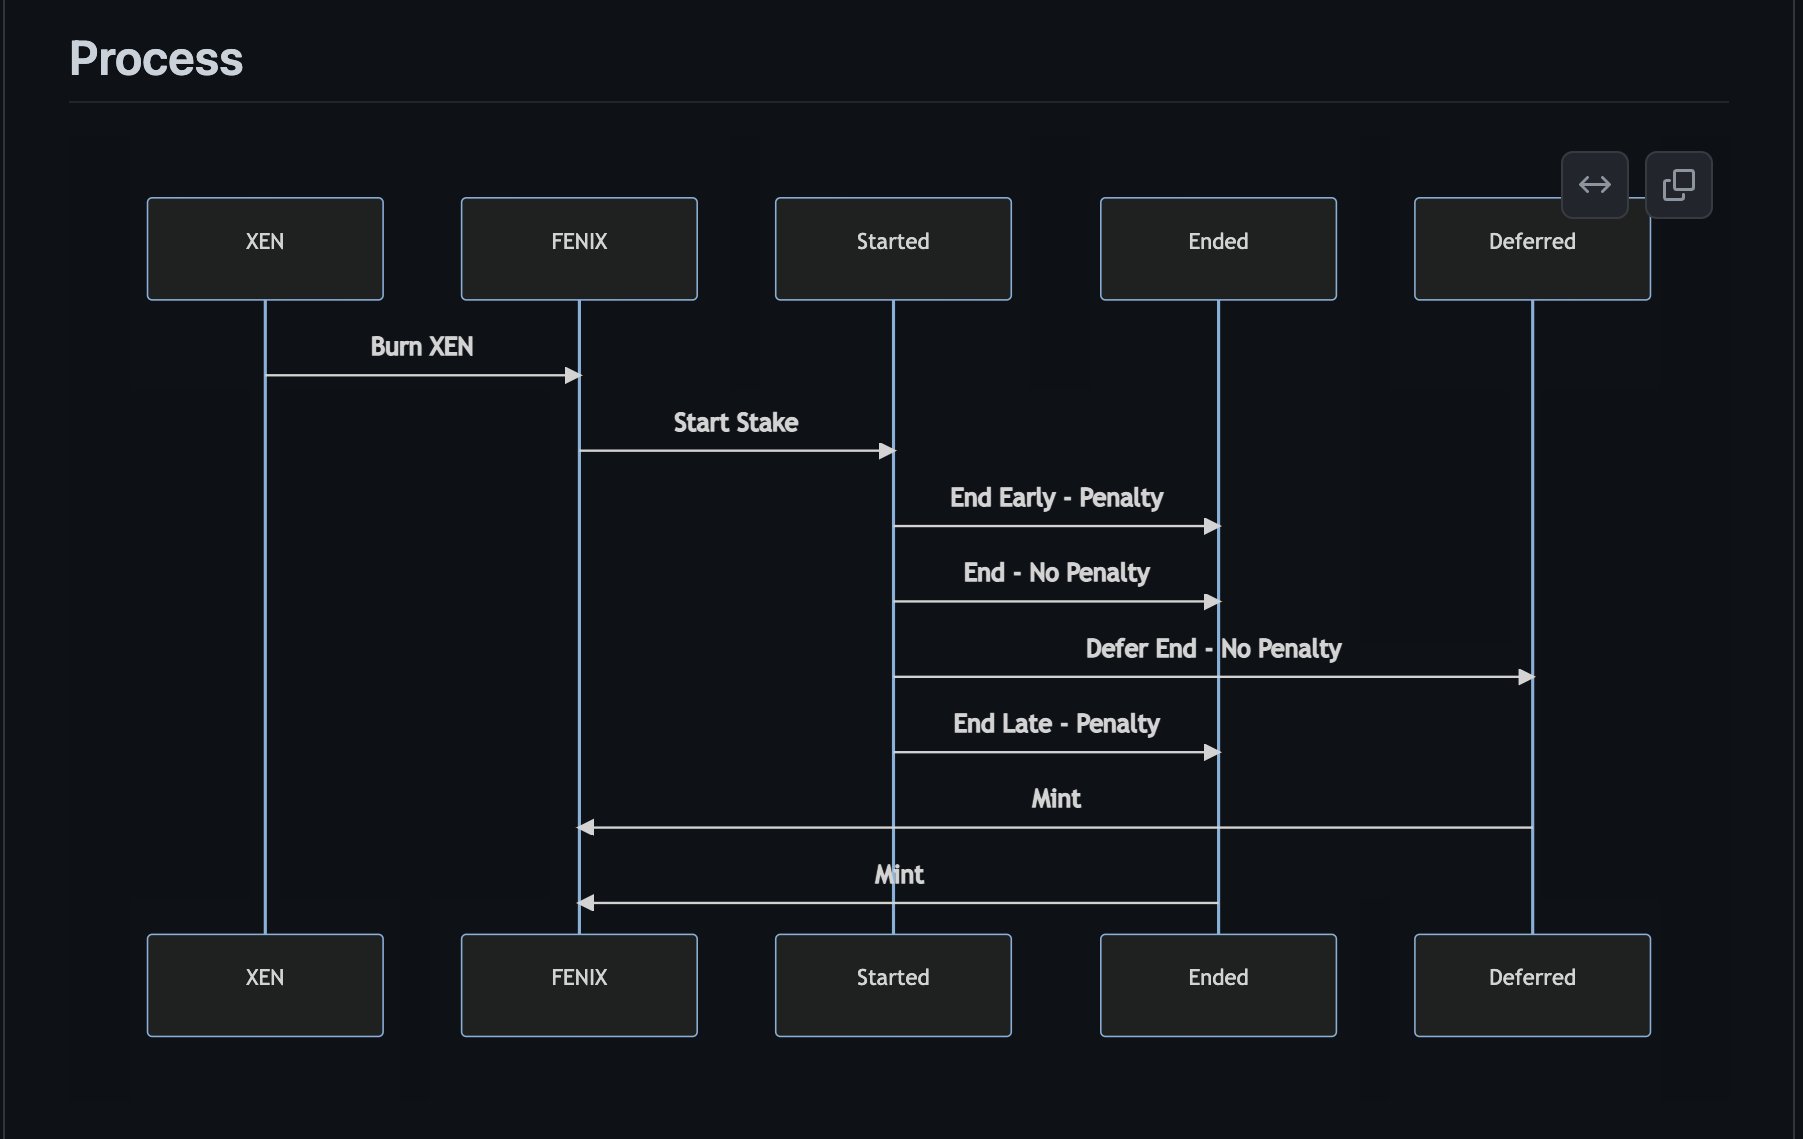Image resolution: width=1803 pixels, height=1139 pixels.
Task: Click the bottom Deferred participant box
Action: pos(1531,984)
